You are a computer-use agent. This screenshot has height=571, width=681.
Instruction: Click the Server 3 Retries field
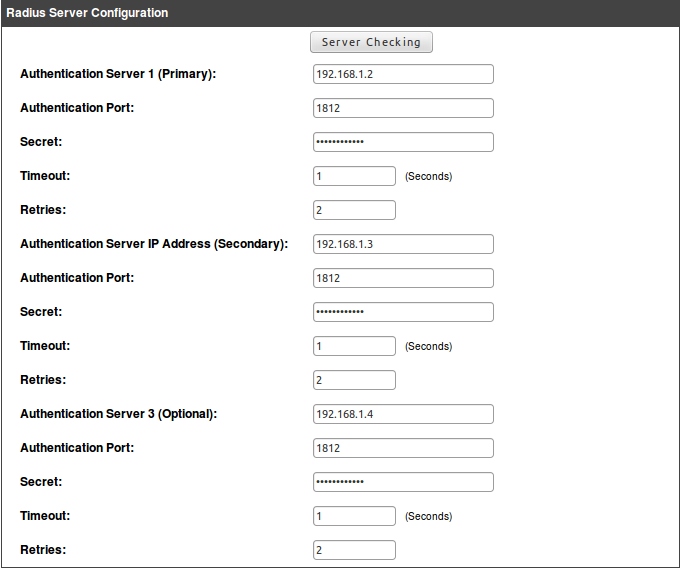(x=354, y=550)
